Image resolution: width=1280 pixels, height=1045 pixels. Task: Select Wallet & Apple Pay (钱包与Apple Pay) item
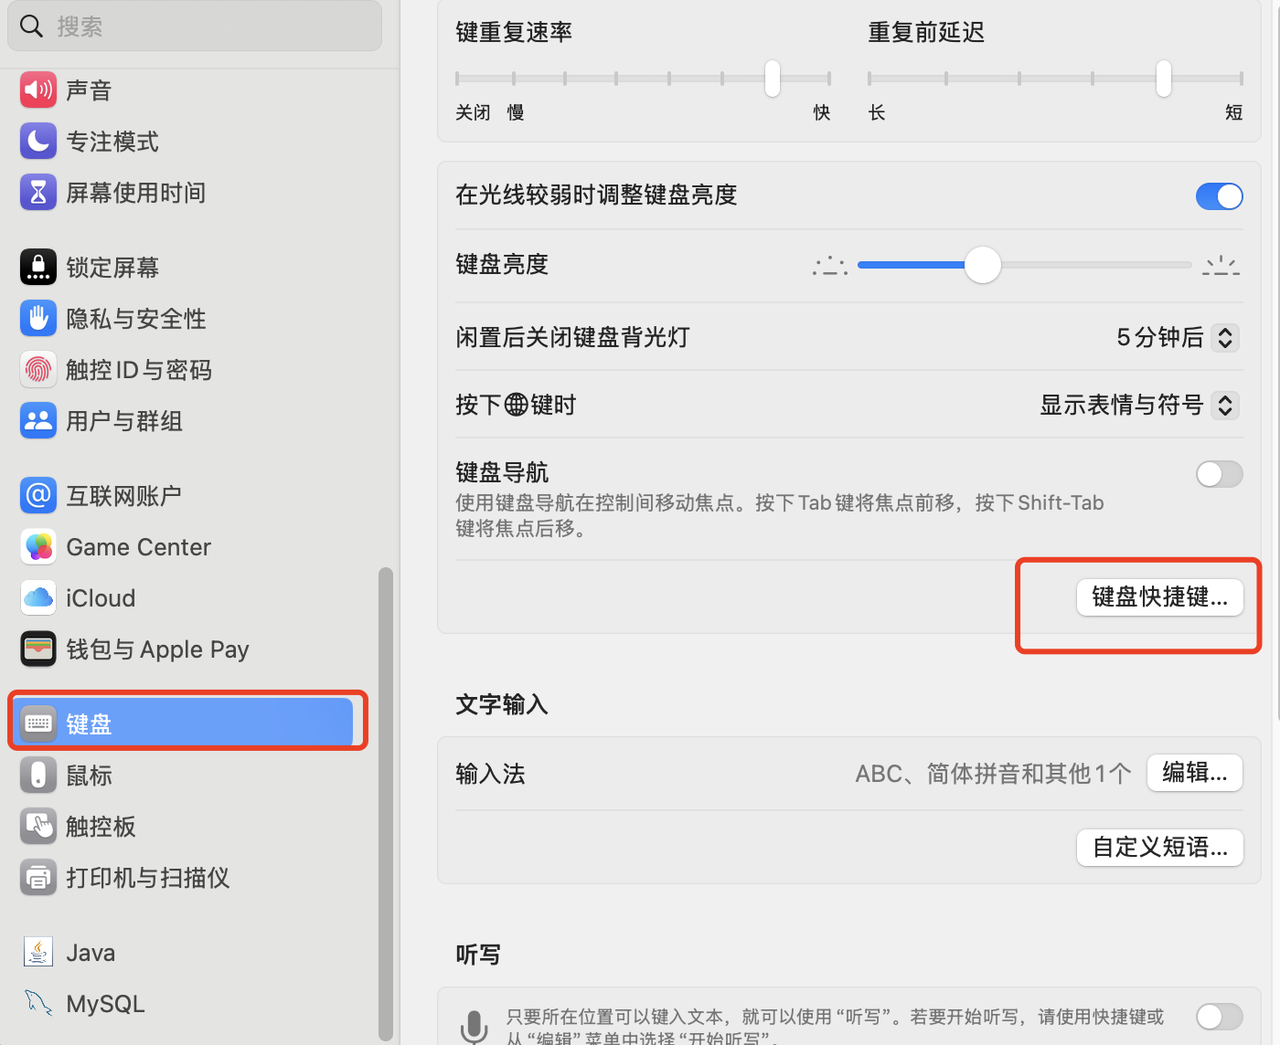(x=157, y=649)
